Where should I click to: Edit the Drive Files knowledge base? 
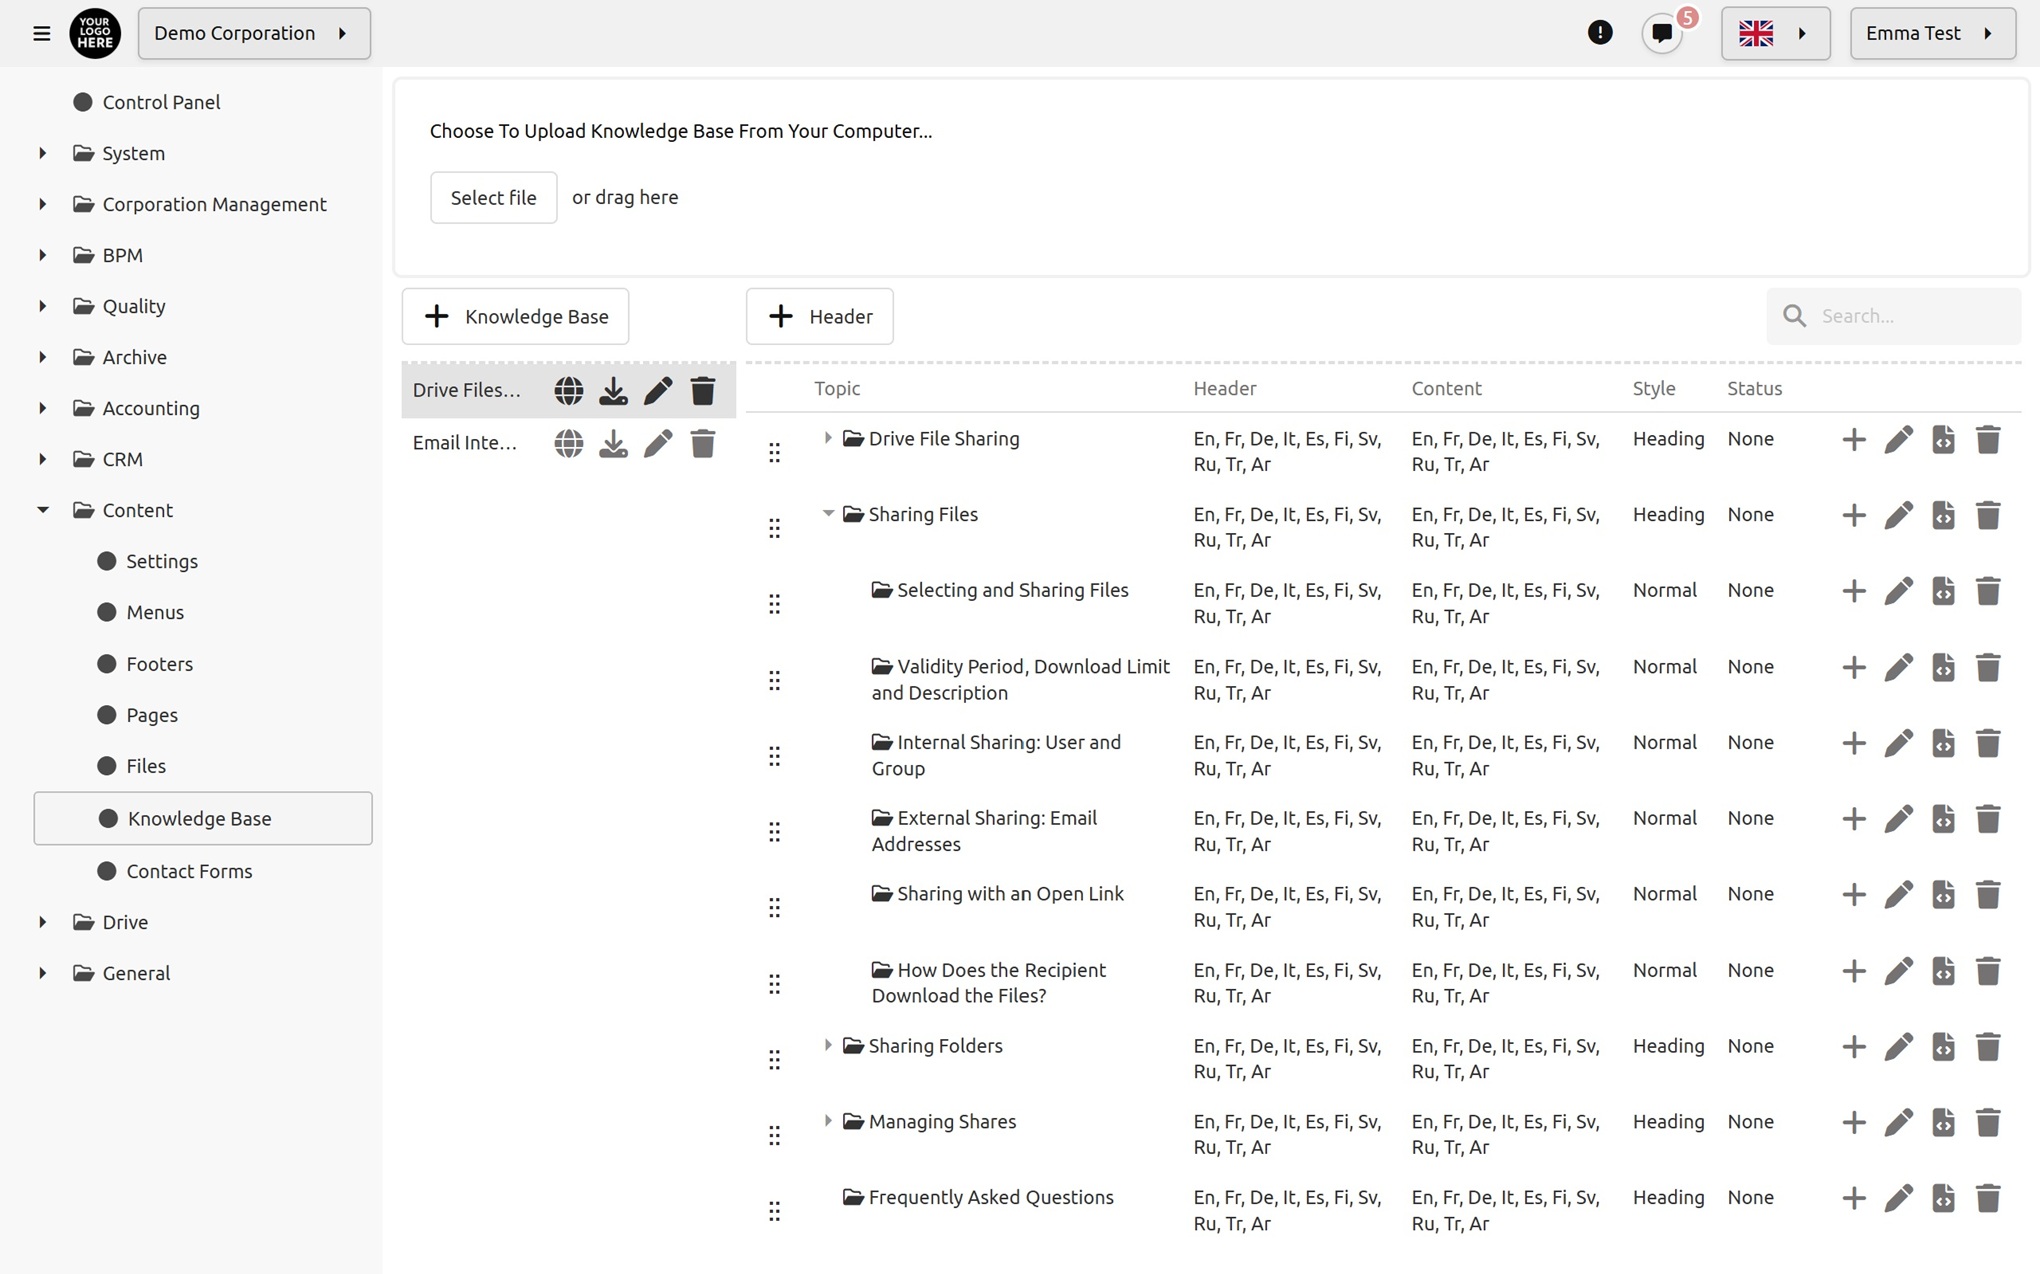tap(658, 390)
